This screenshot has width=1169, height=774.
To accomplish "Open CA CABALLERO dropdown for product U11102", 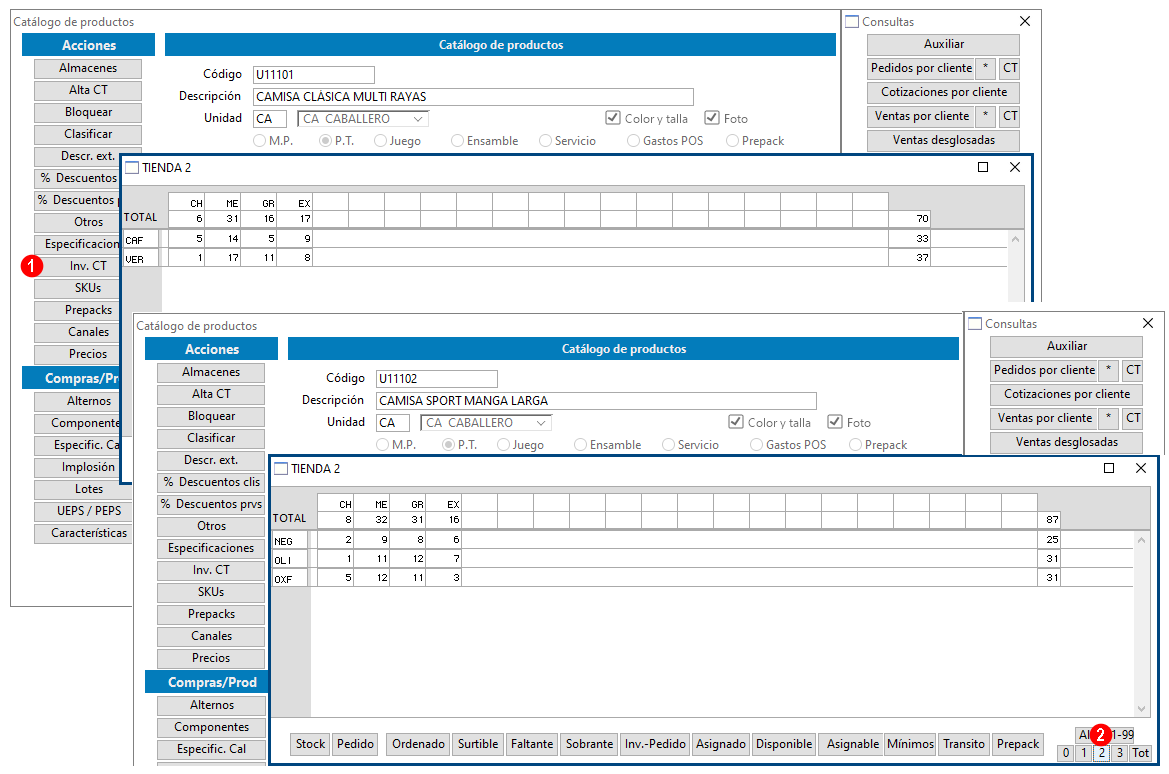I will click(x=486, y=423).
